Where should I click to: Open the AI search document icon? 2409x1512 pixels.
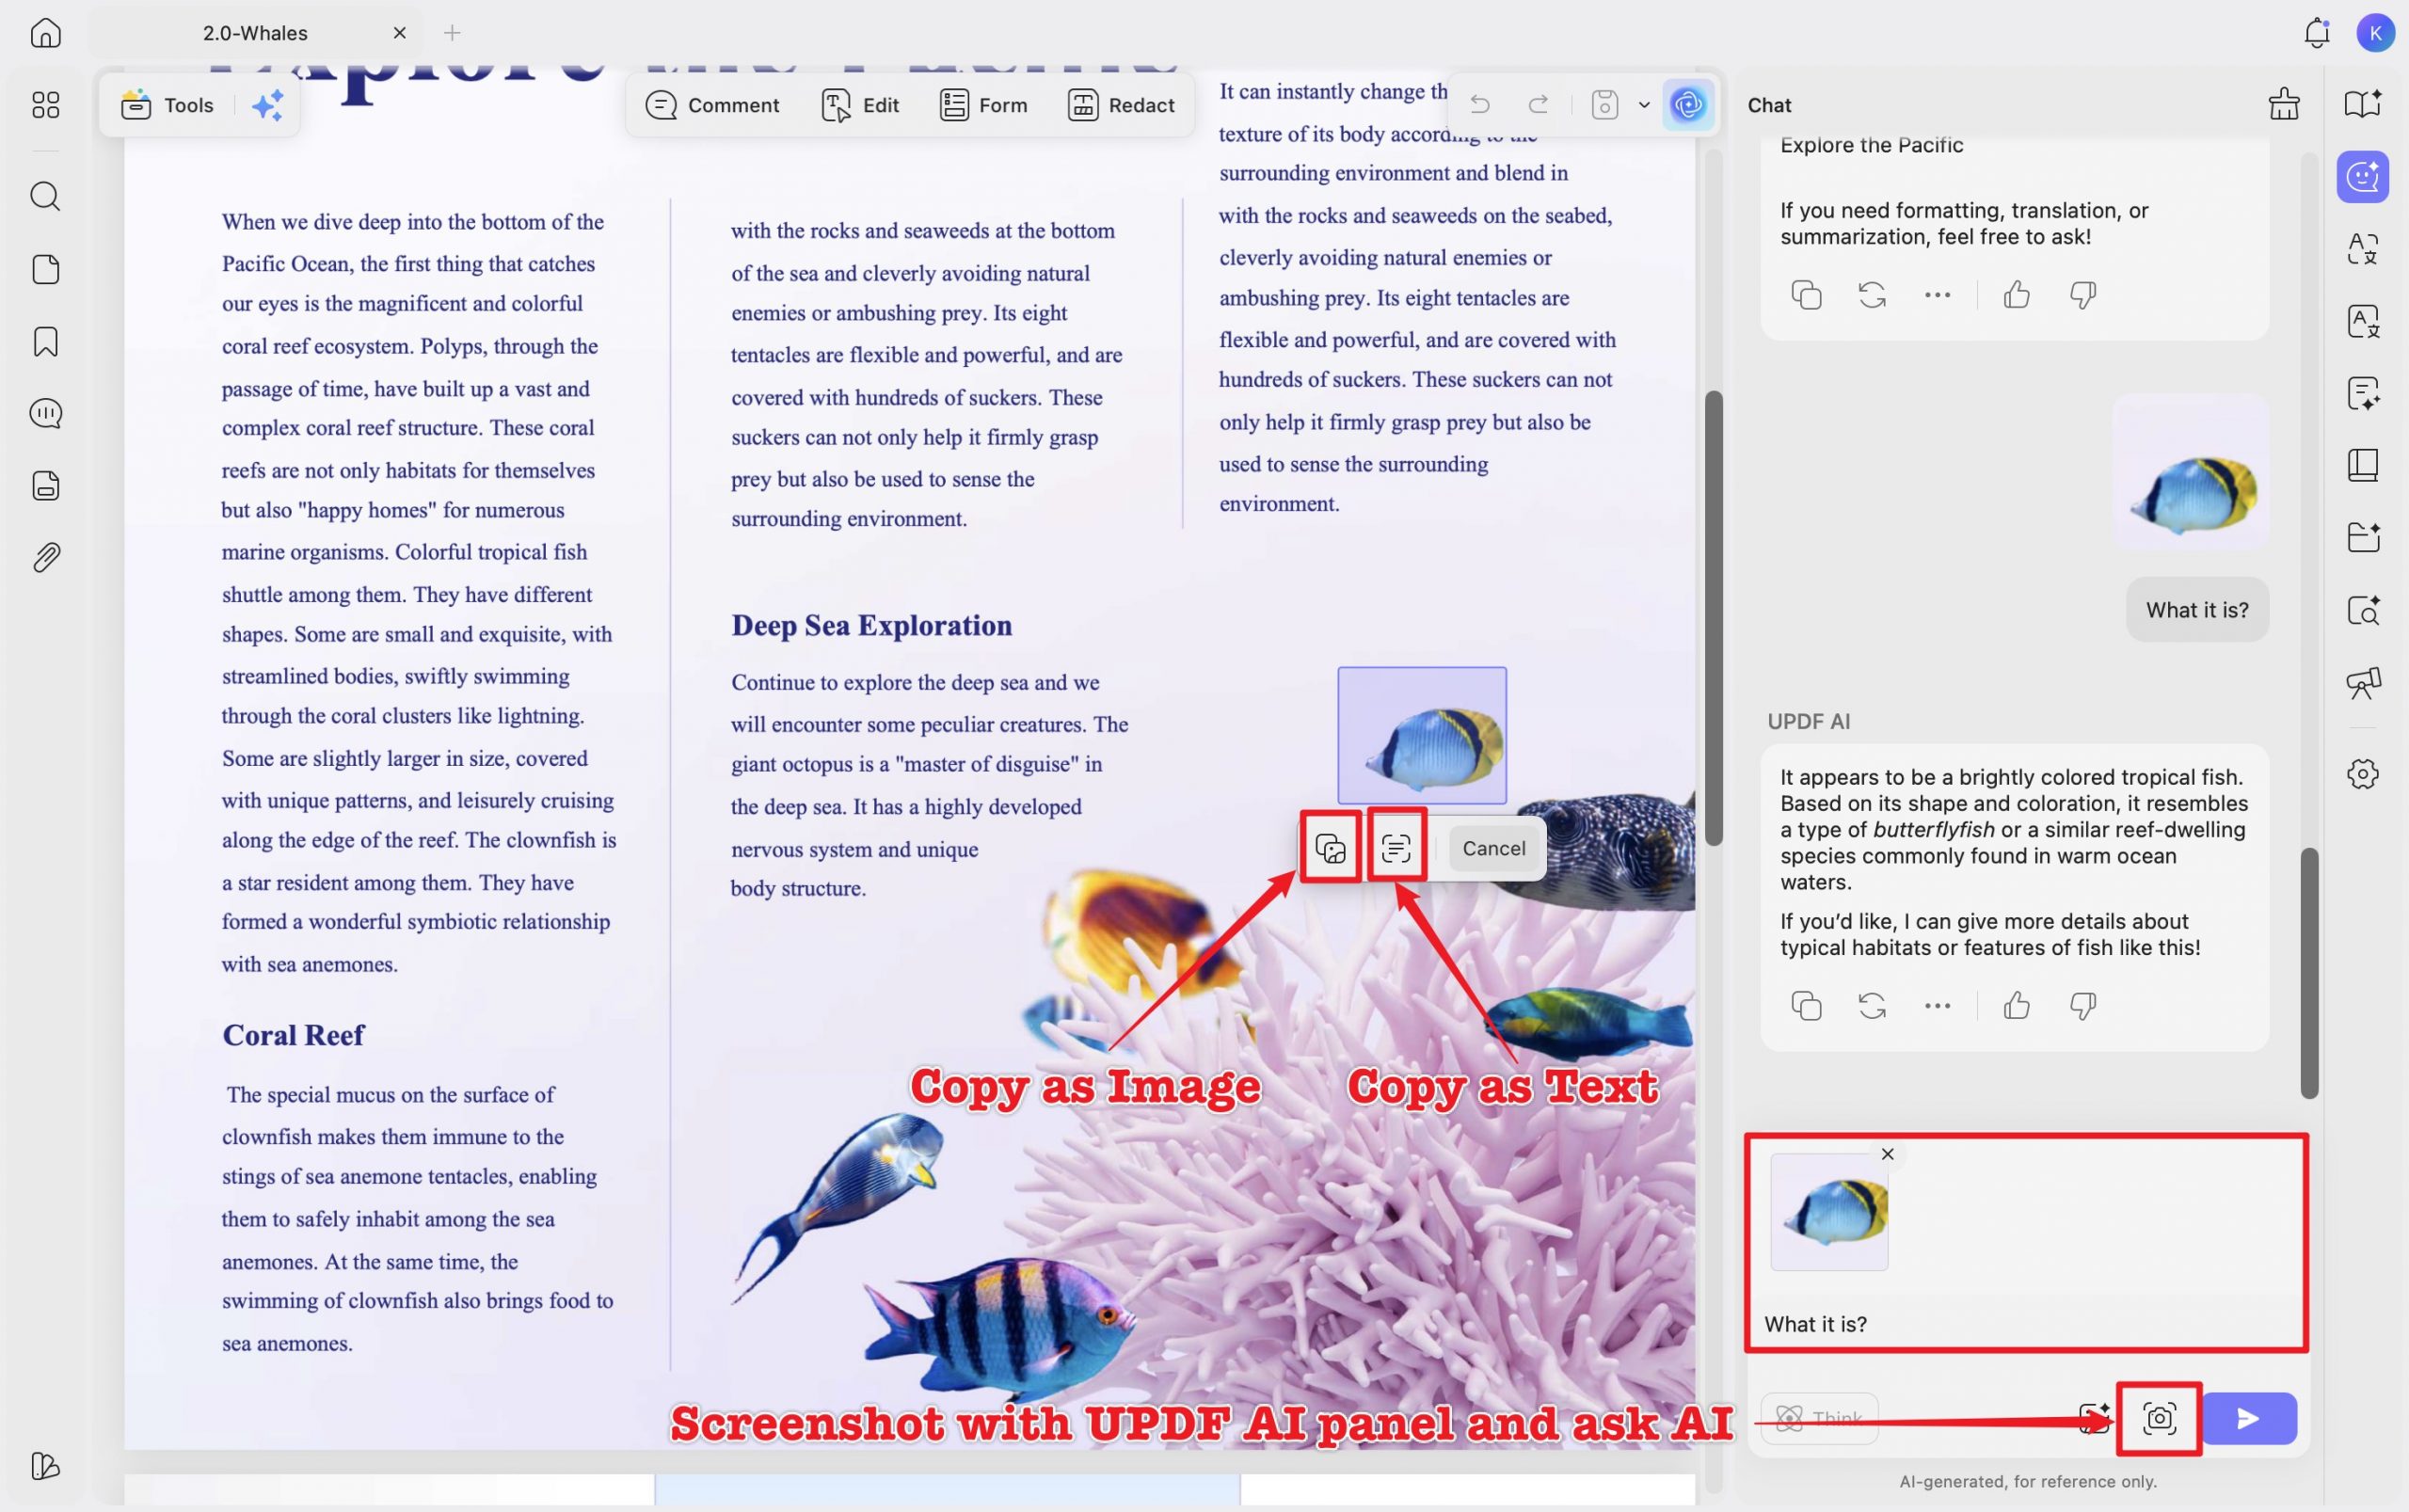(x=2363, y=610)
